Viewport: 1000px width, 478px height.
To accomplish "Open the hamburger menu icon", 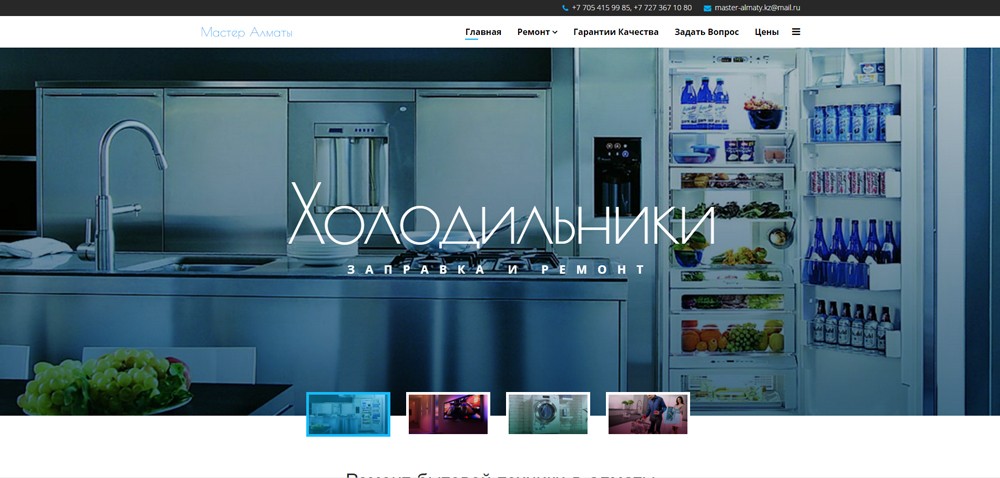I will 796,31.
